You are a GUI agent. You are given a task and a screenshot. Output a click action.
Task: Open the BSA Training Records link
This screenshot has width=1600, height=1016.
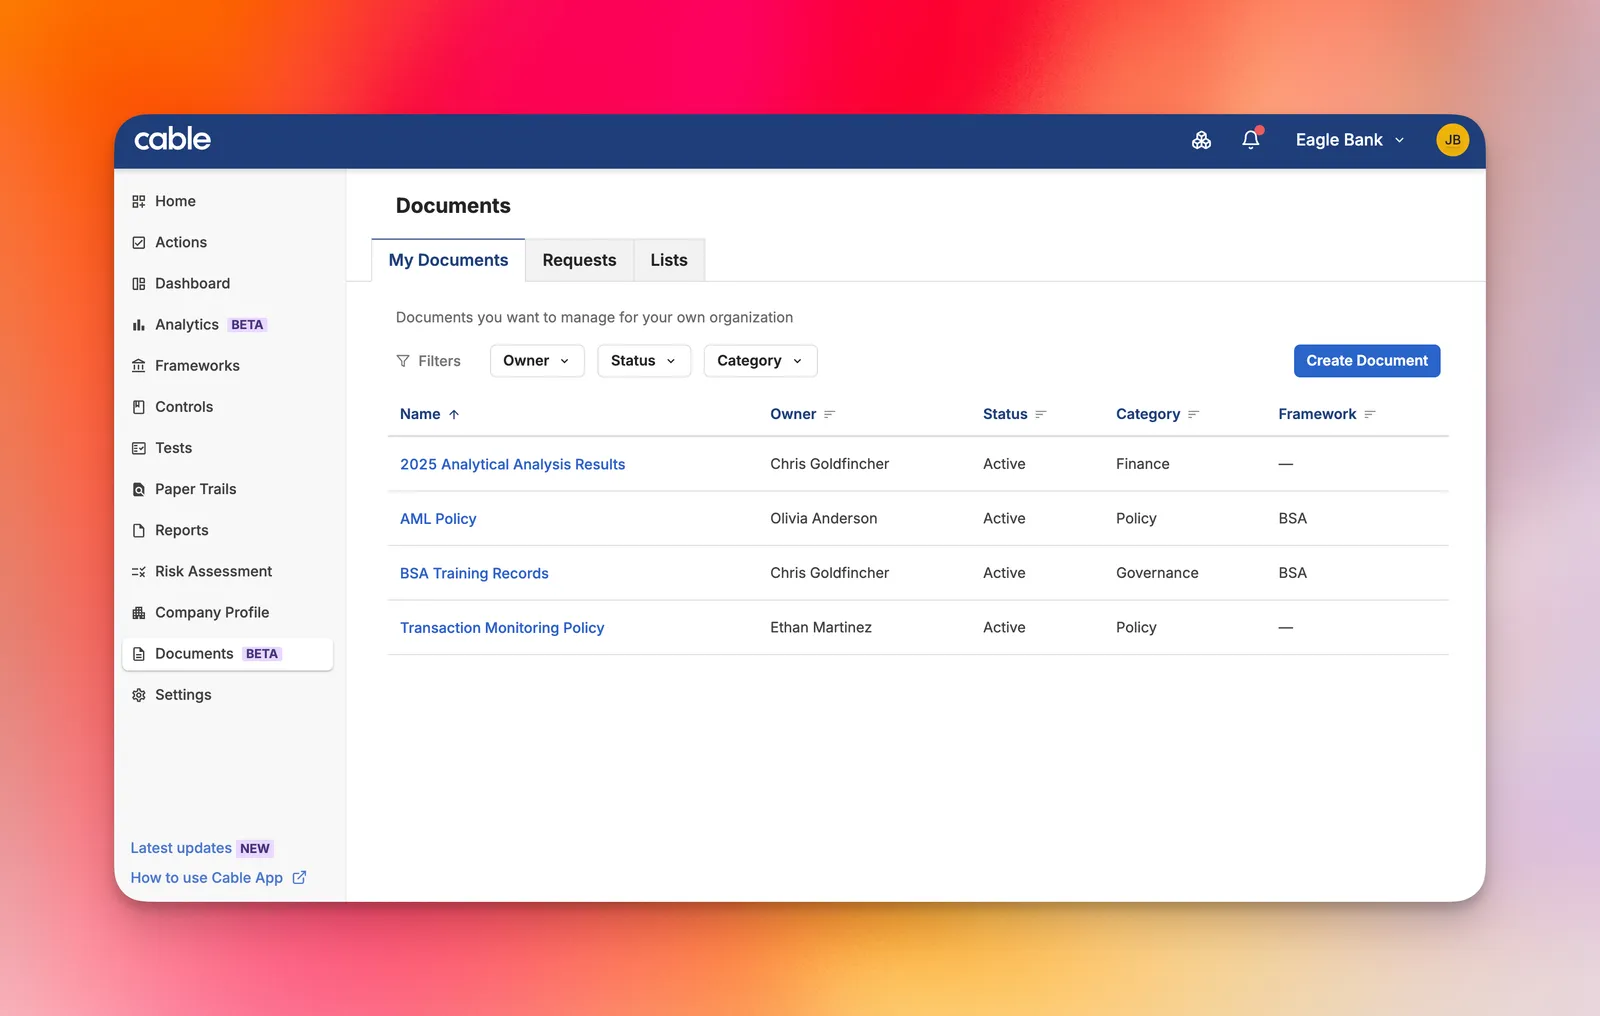[474, 573]
